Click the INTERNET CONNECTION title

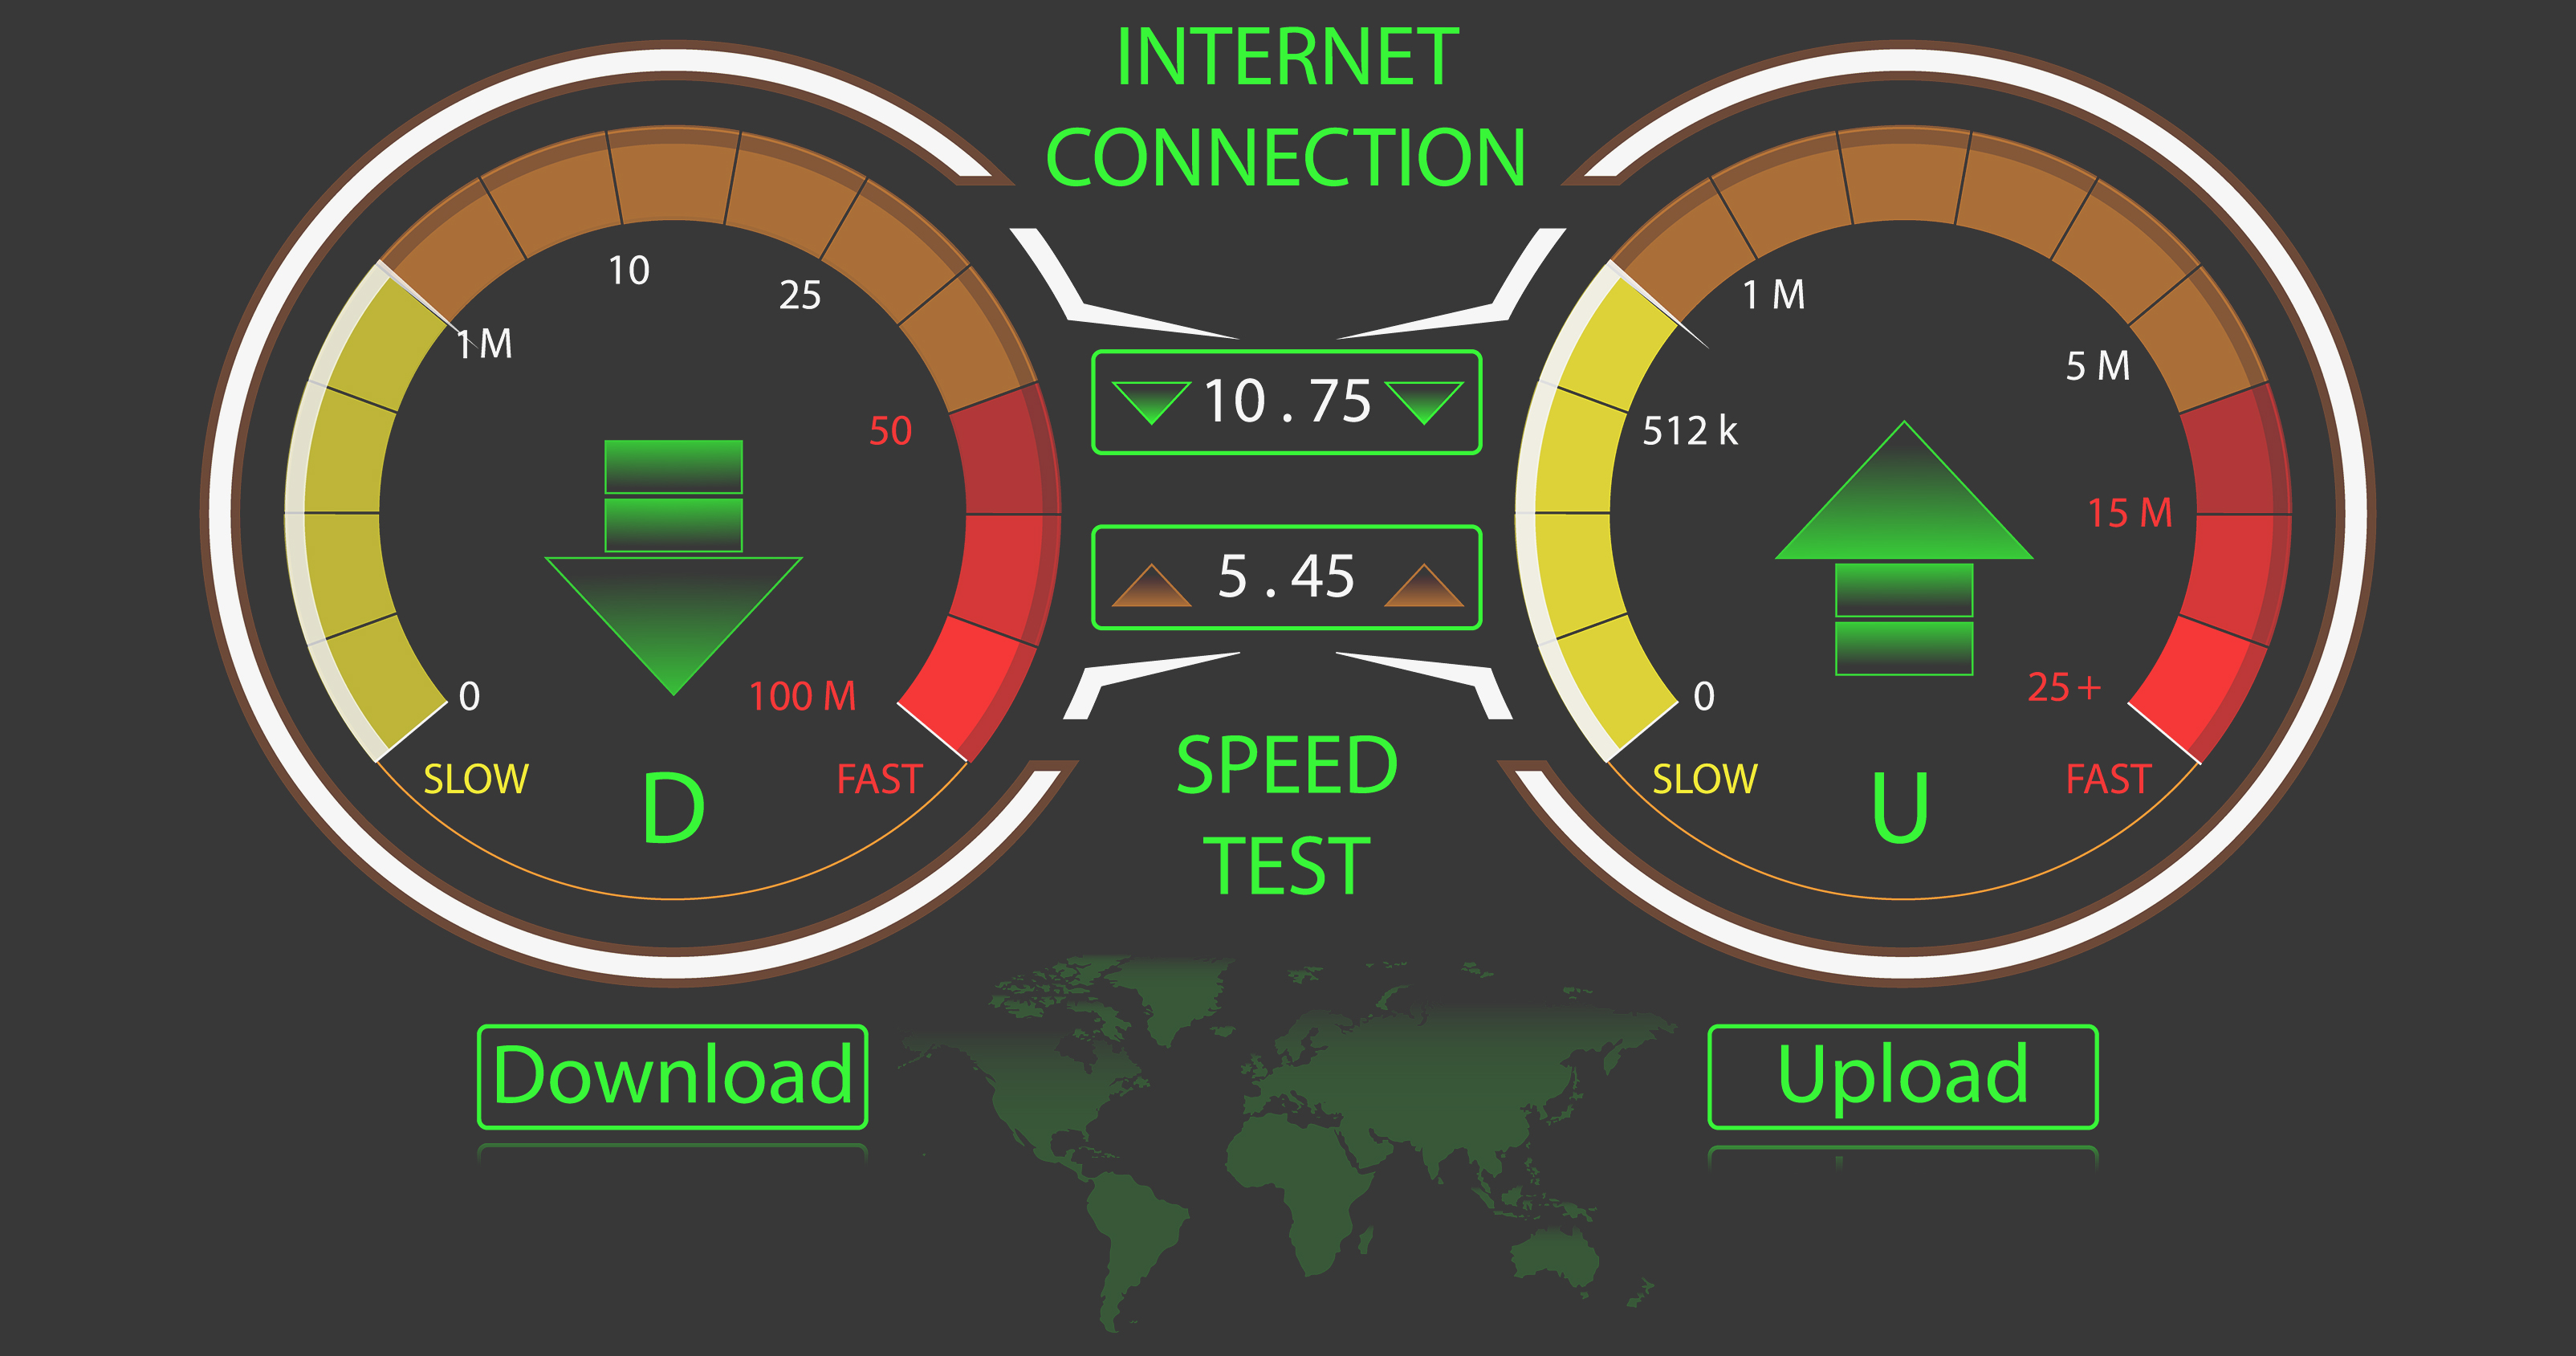coord(1286,107)
